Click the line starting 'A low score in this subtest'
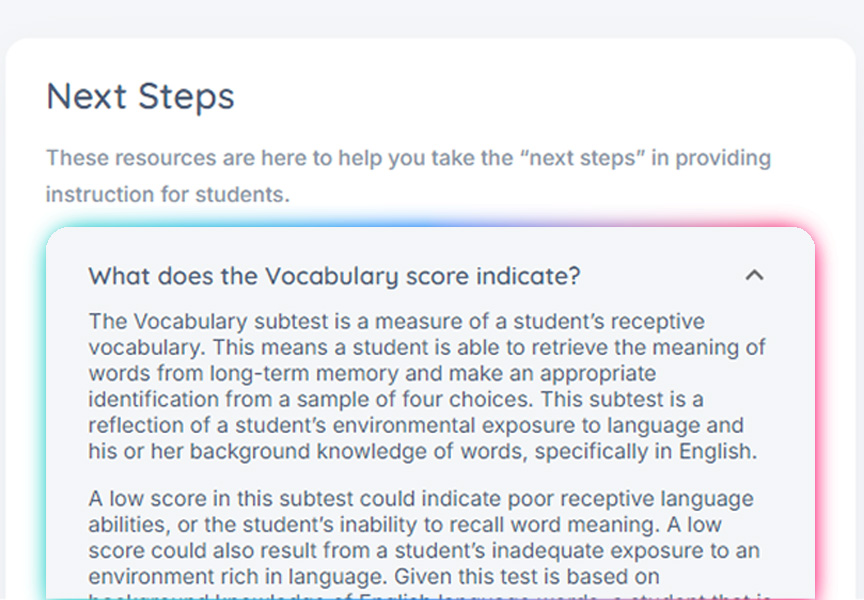Screen dimensions: 864x600 tap(421, 498)
